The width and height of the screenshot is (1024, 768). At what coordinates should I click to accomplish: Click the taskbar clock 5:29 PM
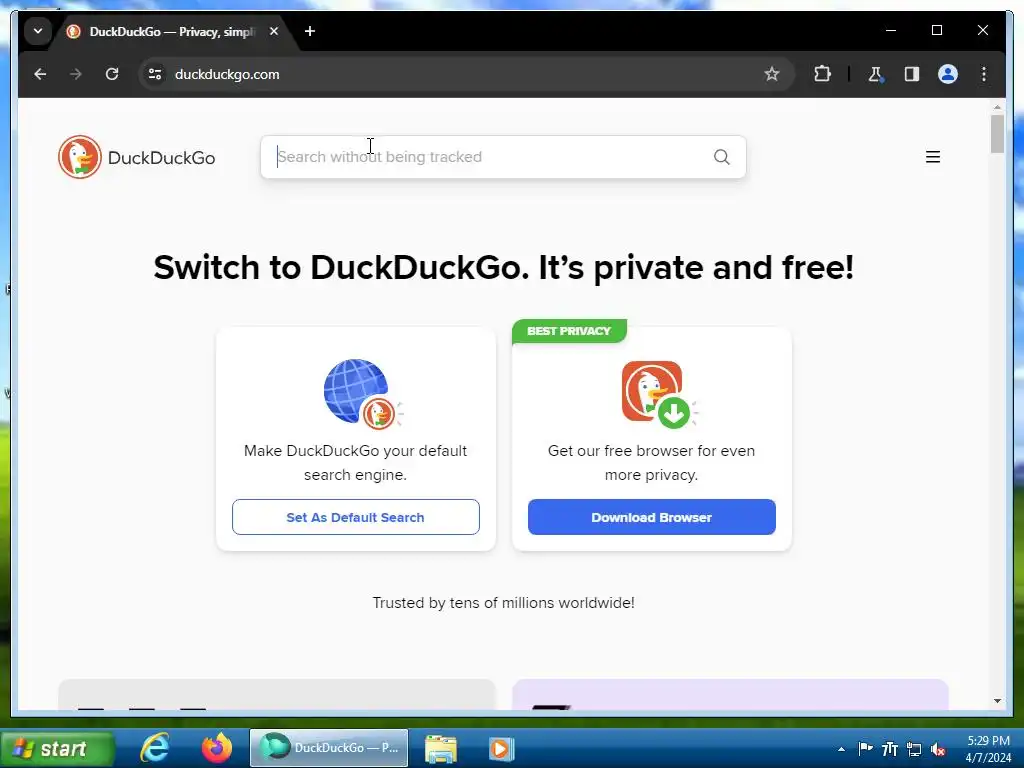[x=988, y=741]
